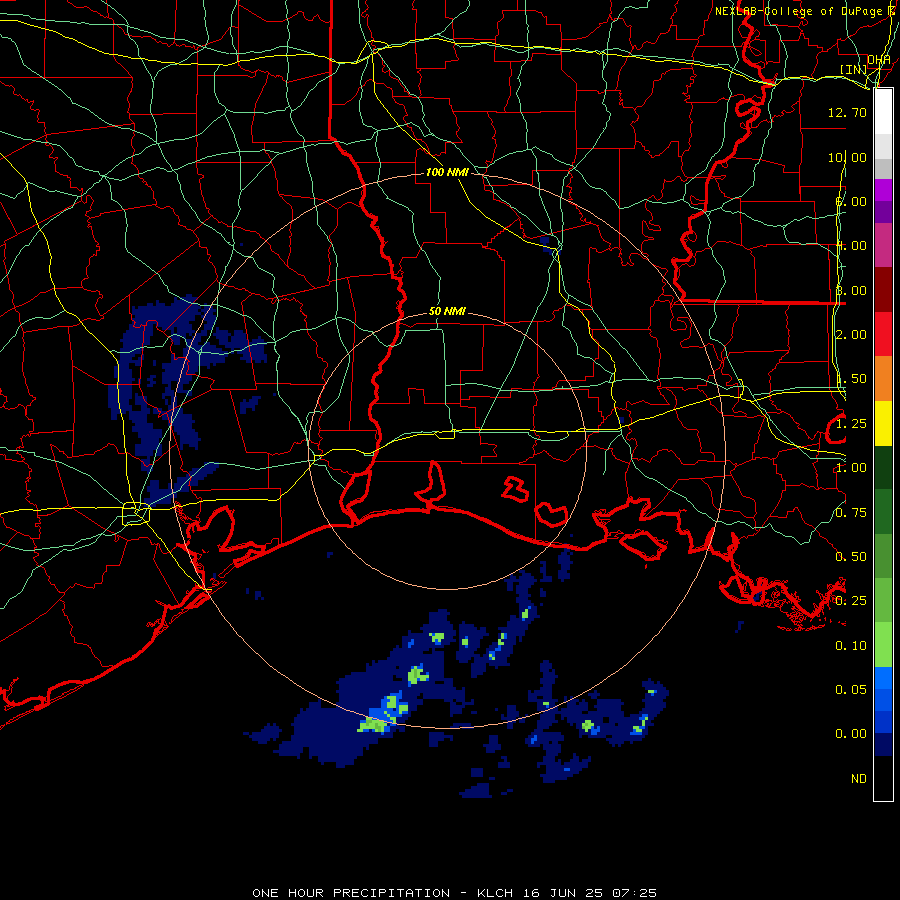Screen dimensions: 900x900
Task: Click the 100 NMI range ring label
Action: 447,172
